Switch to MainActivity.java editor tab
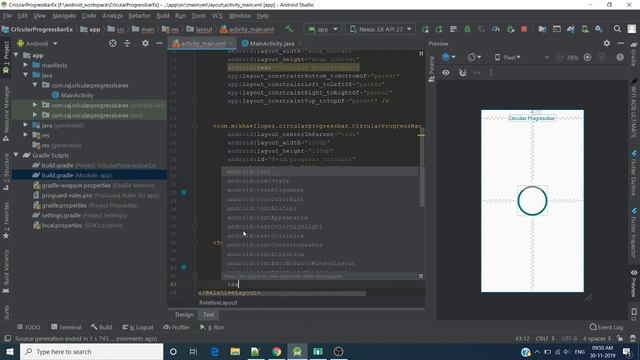 (x=272, y=43)
